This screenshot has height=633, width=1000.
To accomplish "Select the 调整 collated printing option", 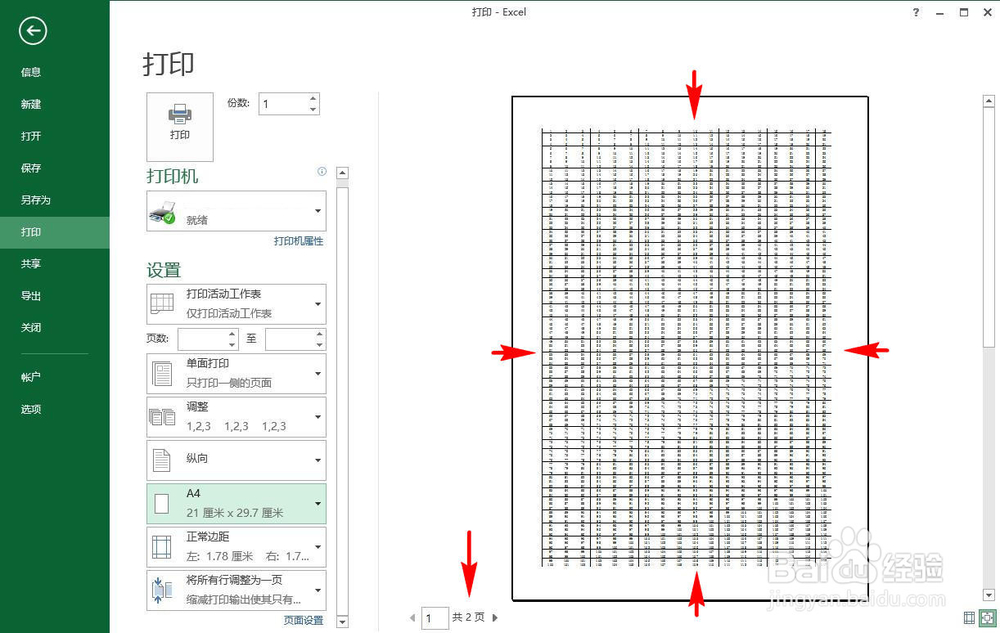I will (x=235, y=416).
